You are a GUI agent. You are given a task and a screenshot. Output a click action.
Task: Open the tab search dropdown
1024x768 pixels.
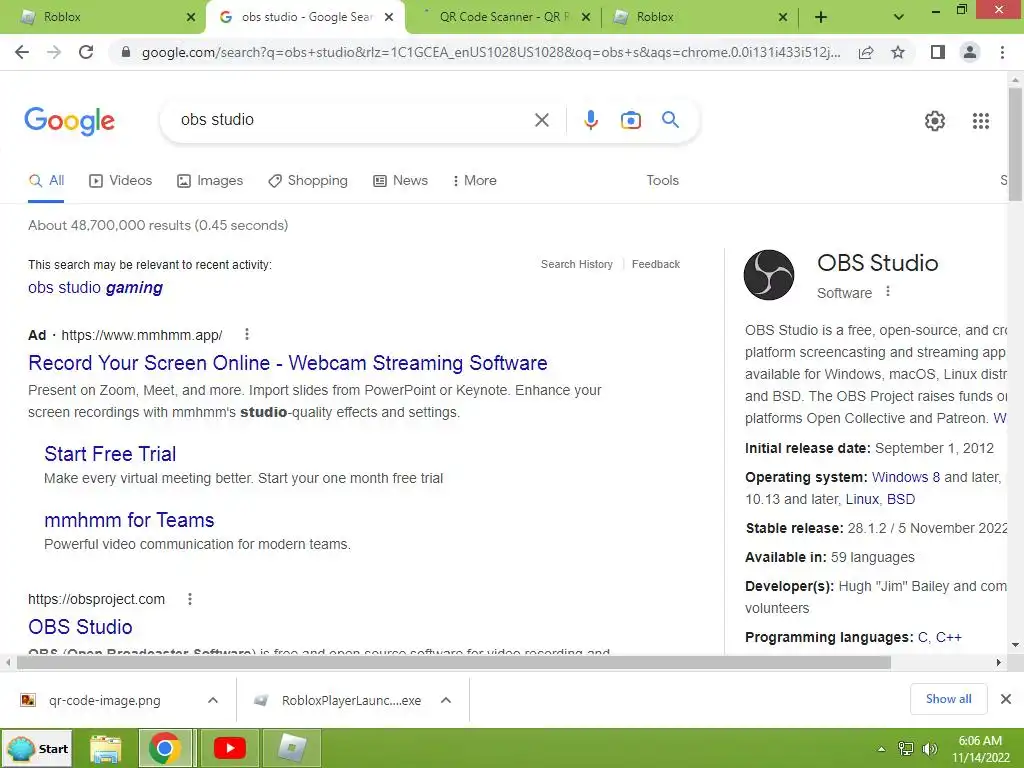click(899, 18)
